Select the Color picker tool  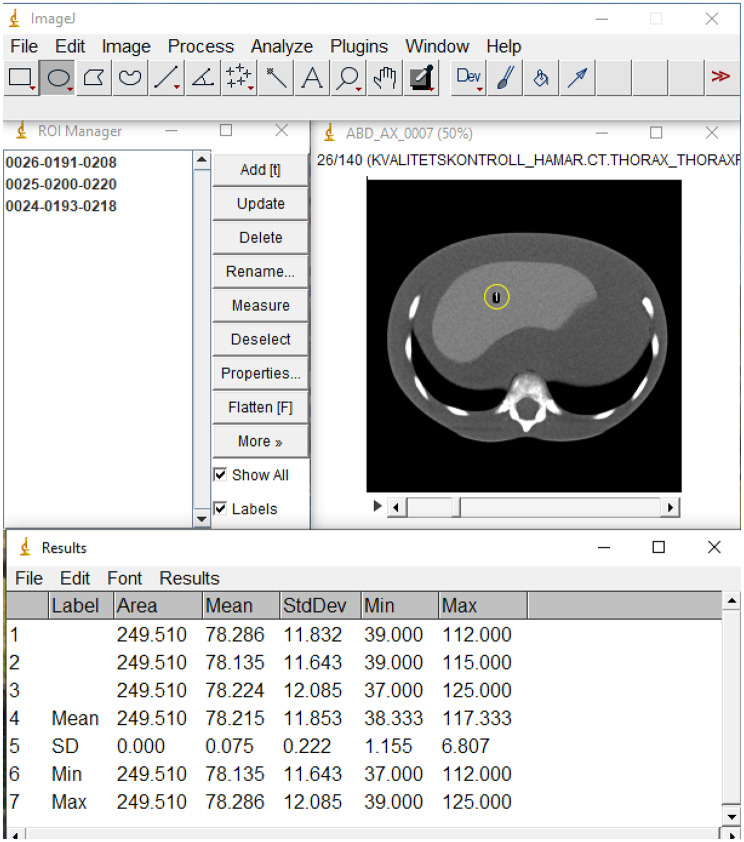tap(421, 78)
